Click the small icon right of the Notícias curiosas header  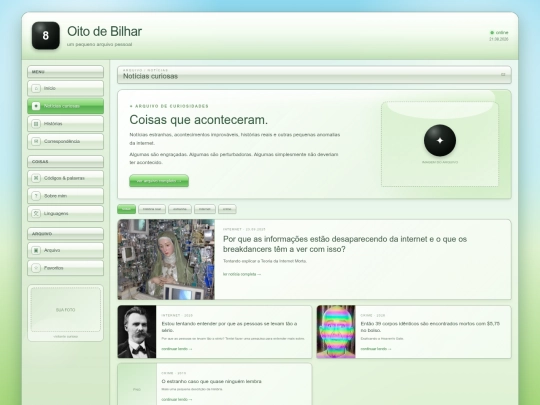pos(503,74)
